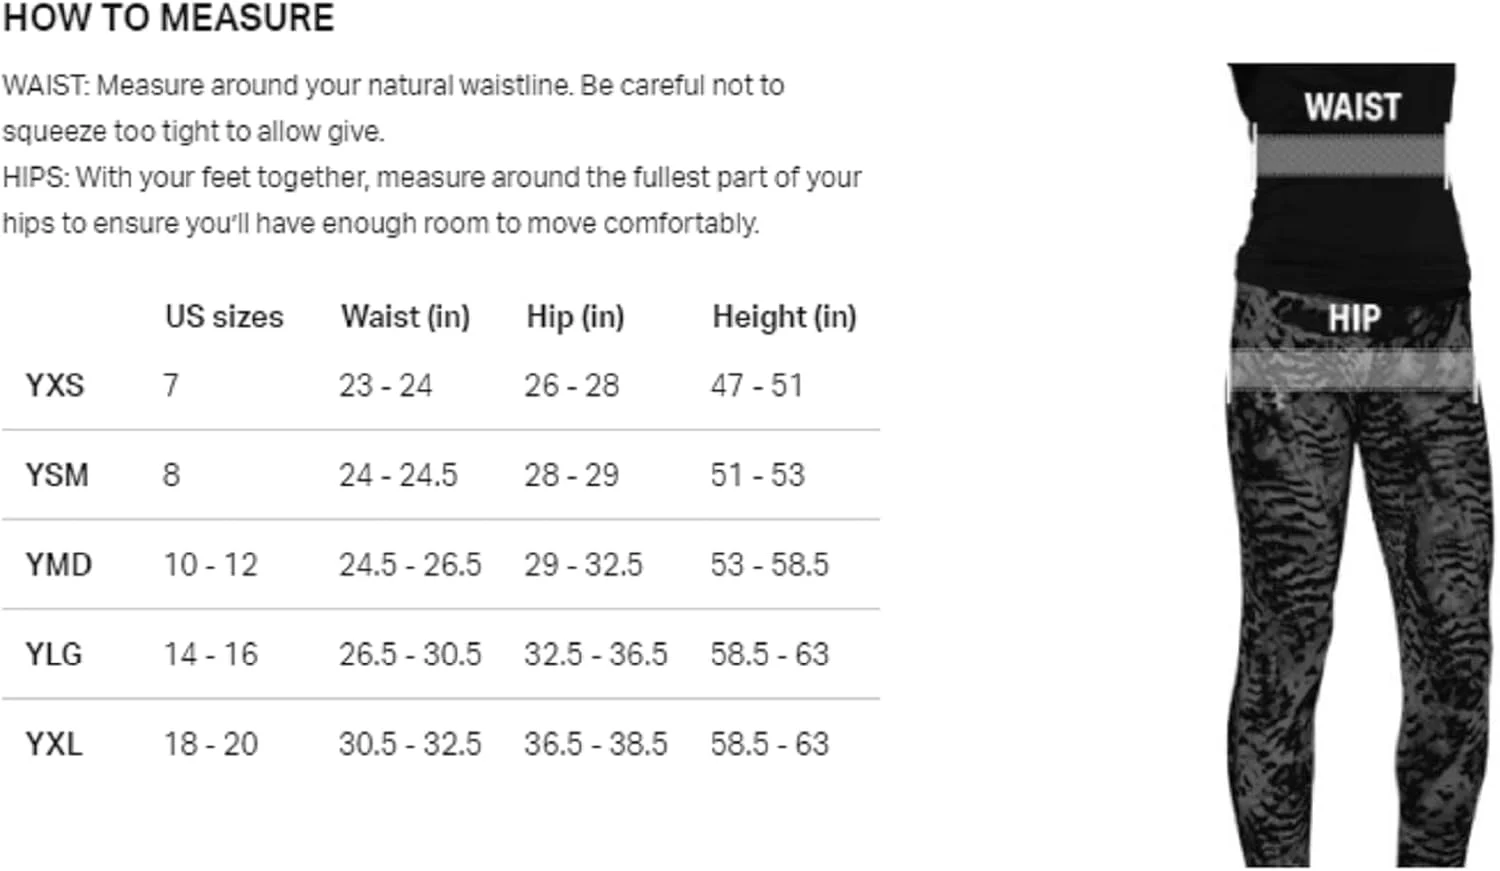Click the YSM size row label
1500x871 pixels.
[57, 475]
